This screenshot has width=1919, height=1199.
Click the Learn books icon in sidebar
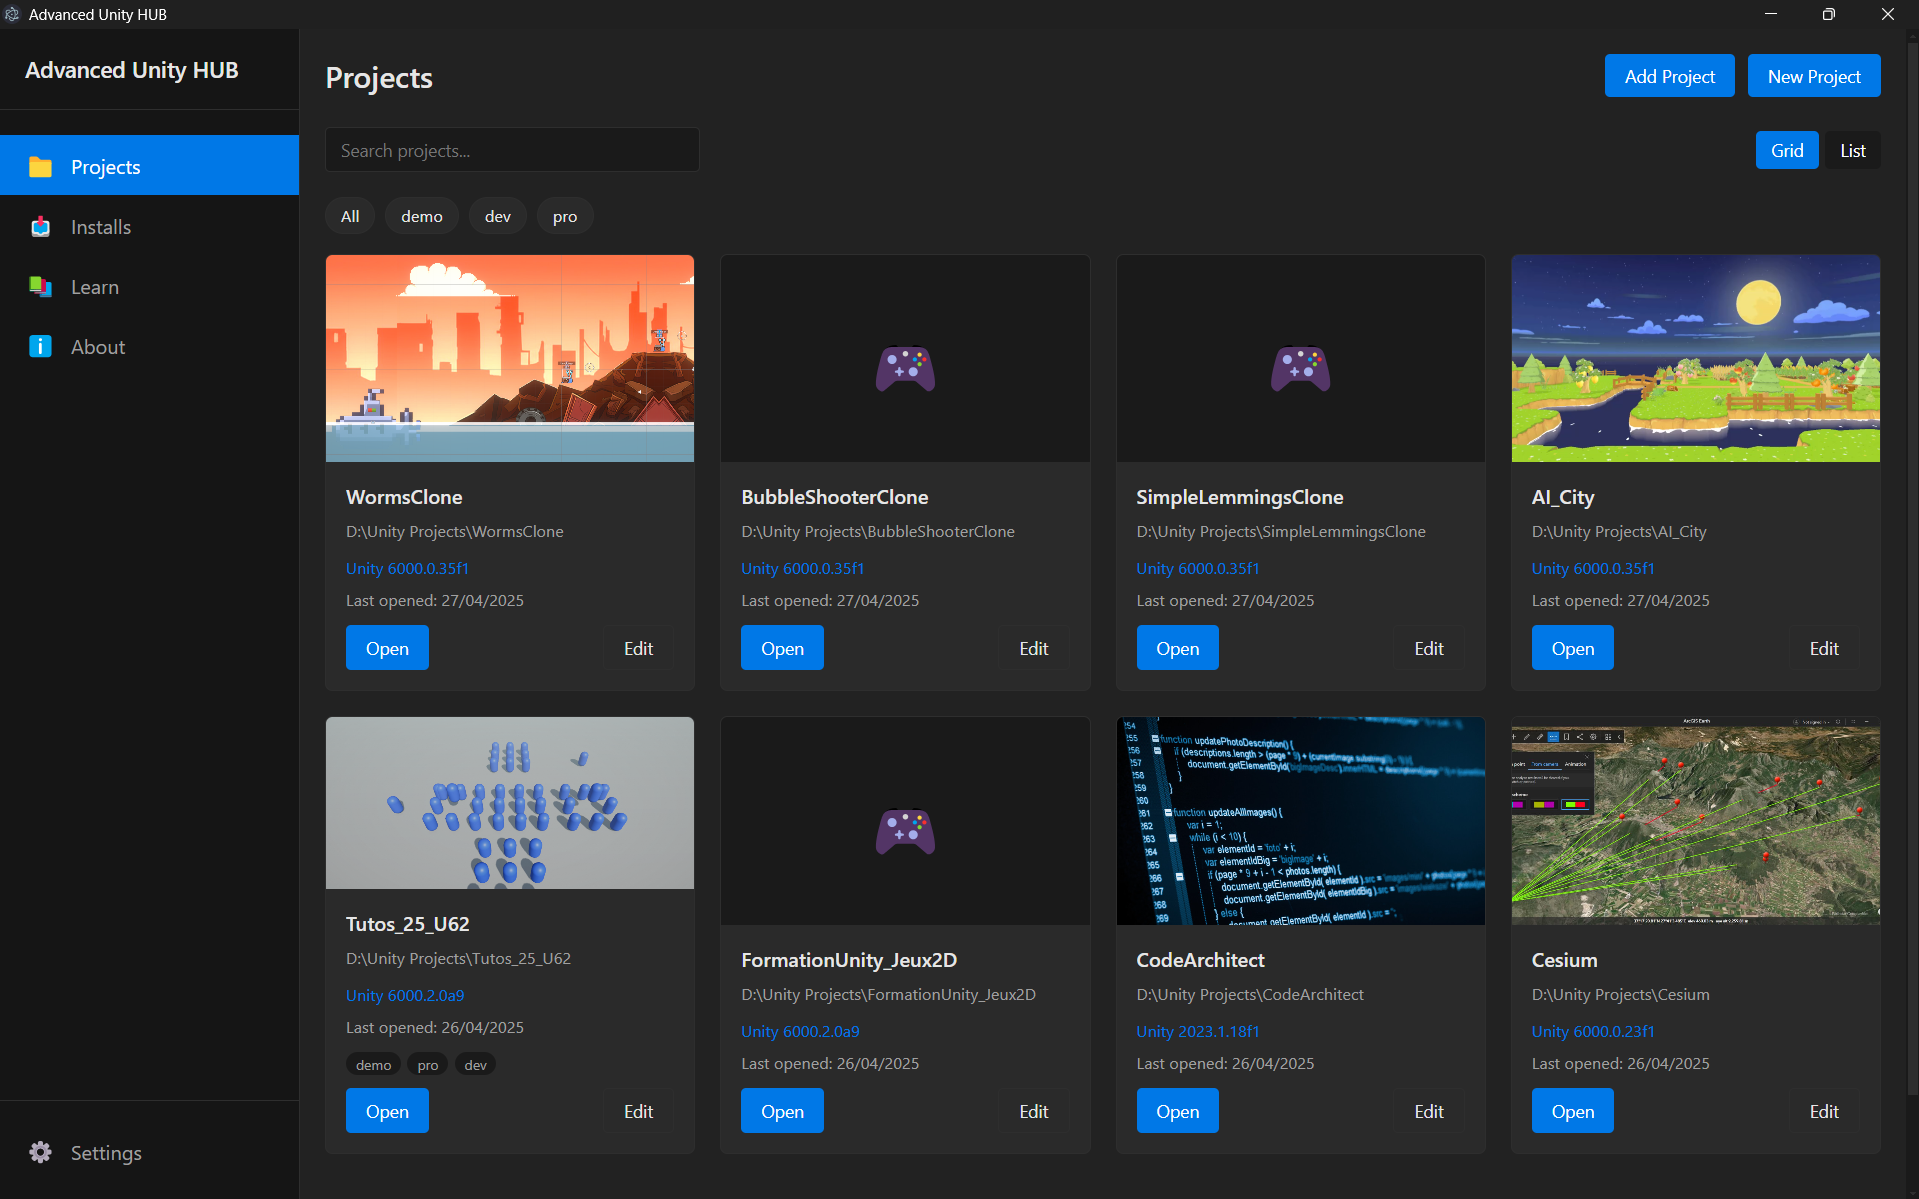(x=40, y=287)
